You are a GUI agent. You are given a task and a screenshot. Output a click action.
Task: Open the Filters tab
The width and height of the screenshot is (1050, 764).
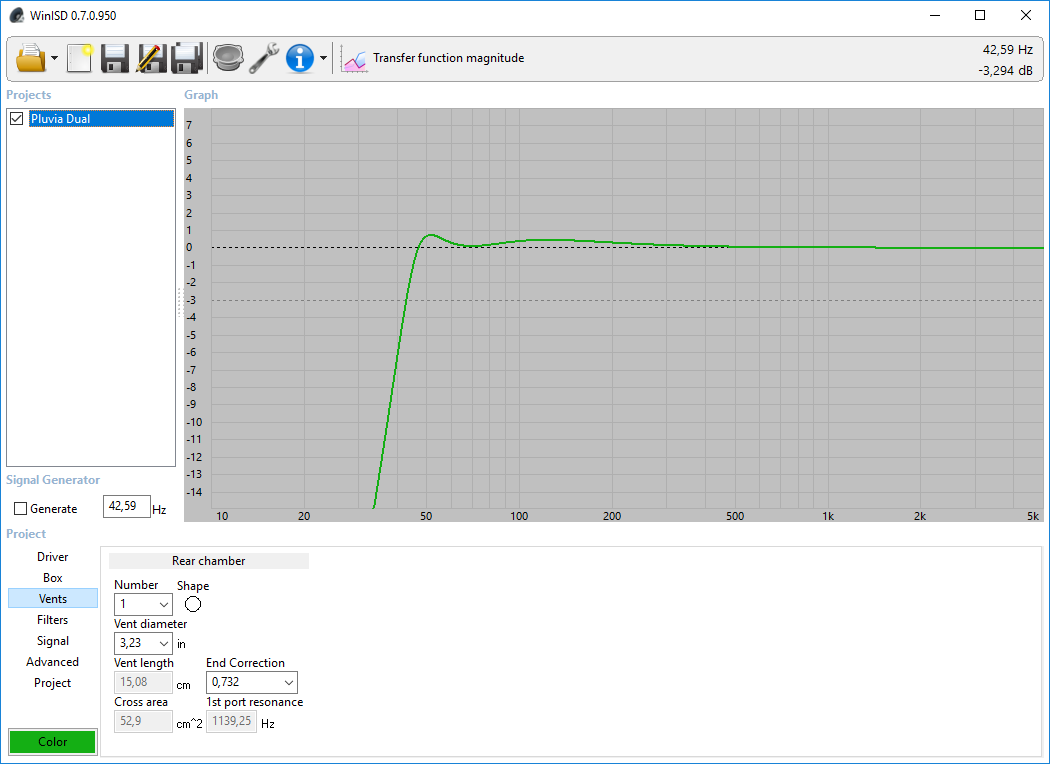pos(52,619)
